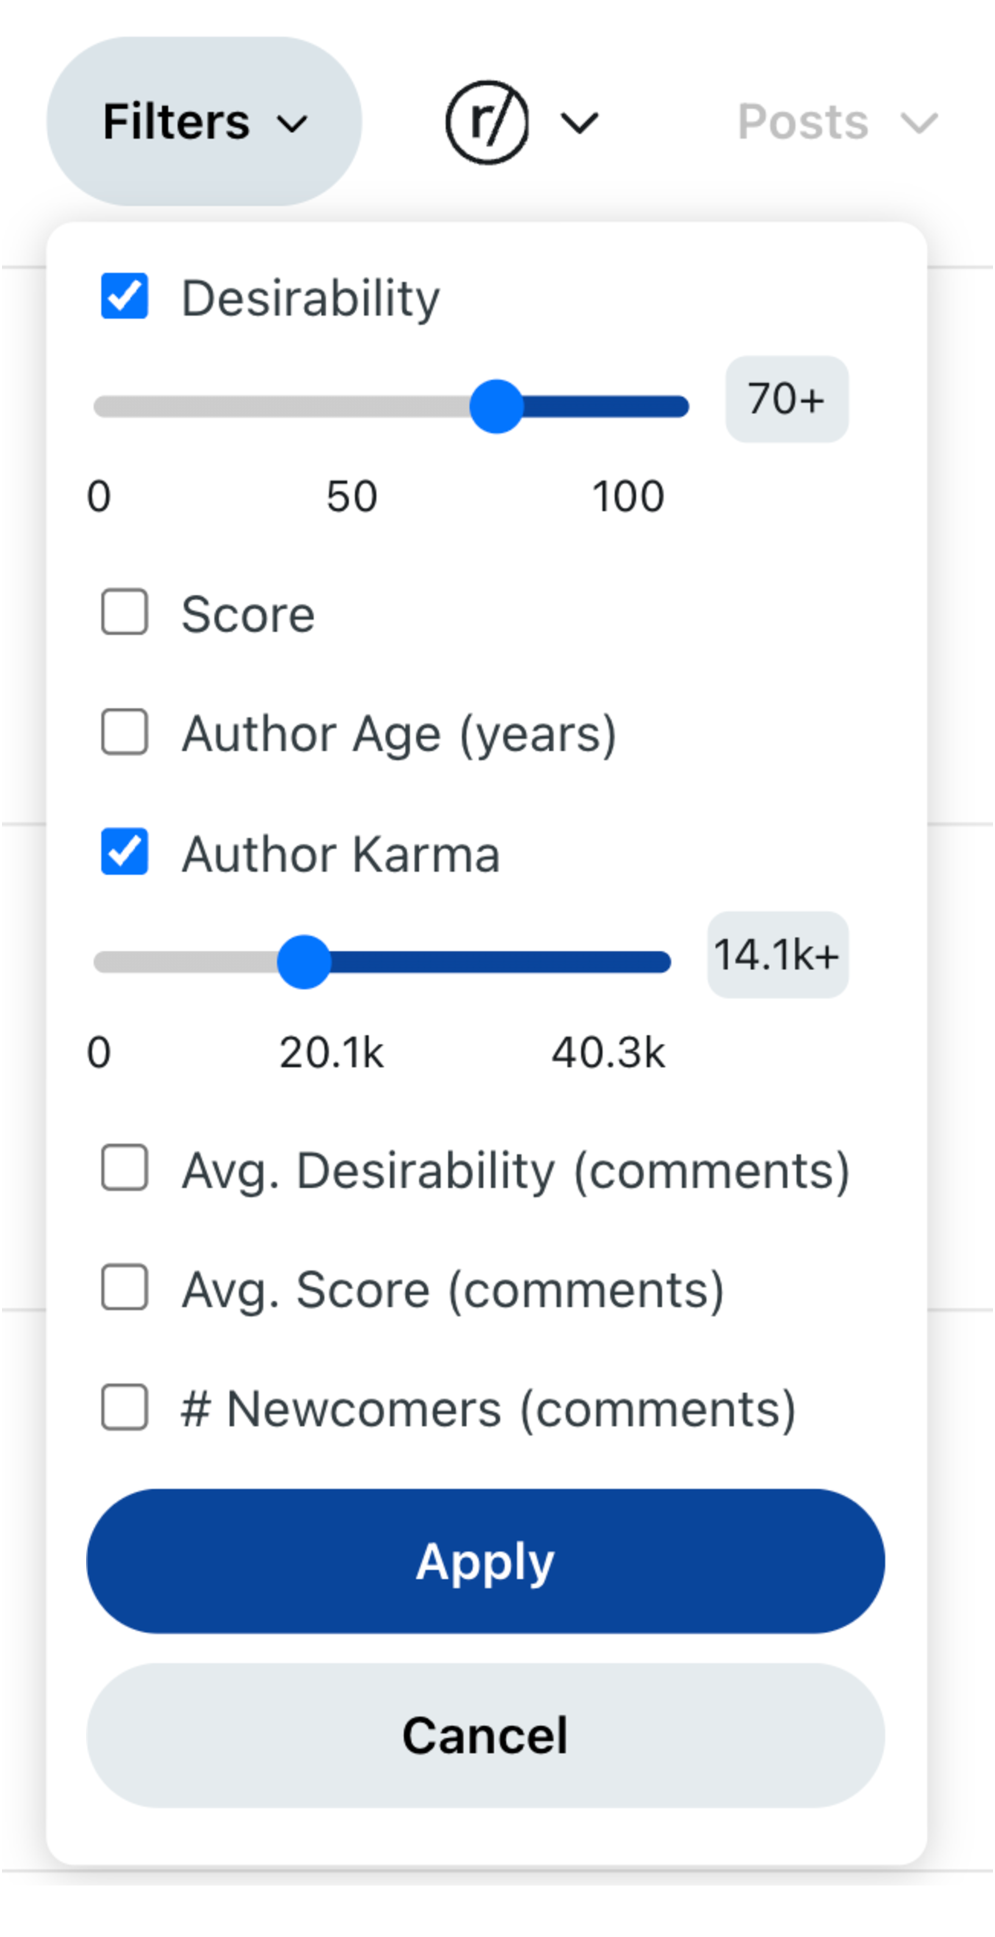Enable the Score filter checkbox
995x1937 pixels.
pyautogui.click(x=125, y=612)
